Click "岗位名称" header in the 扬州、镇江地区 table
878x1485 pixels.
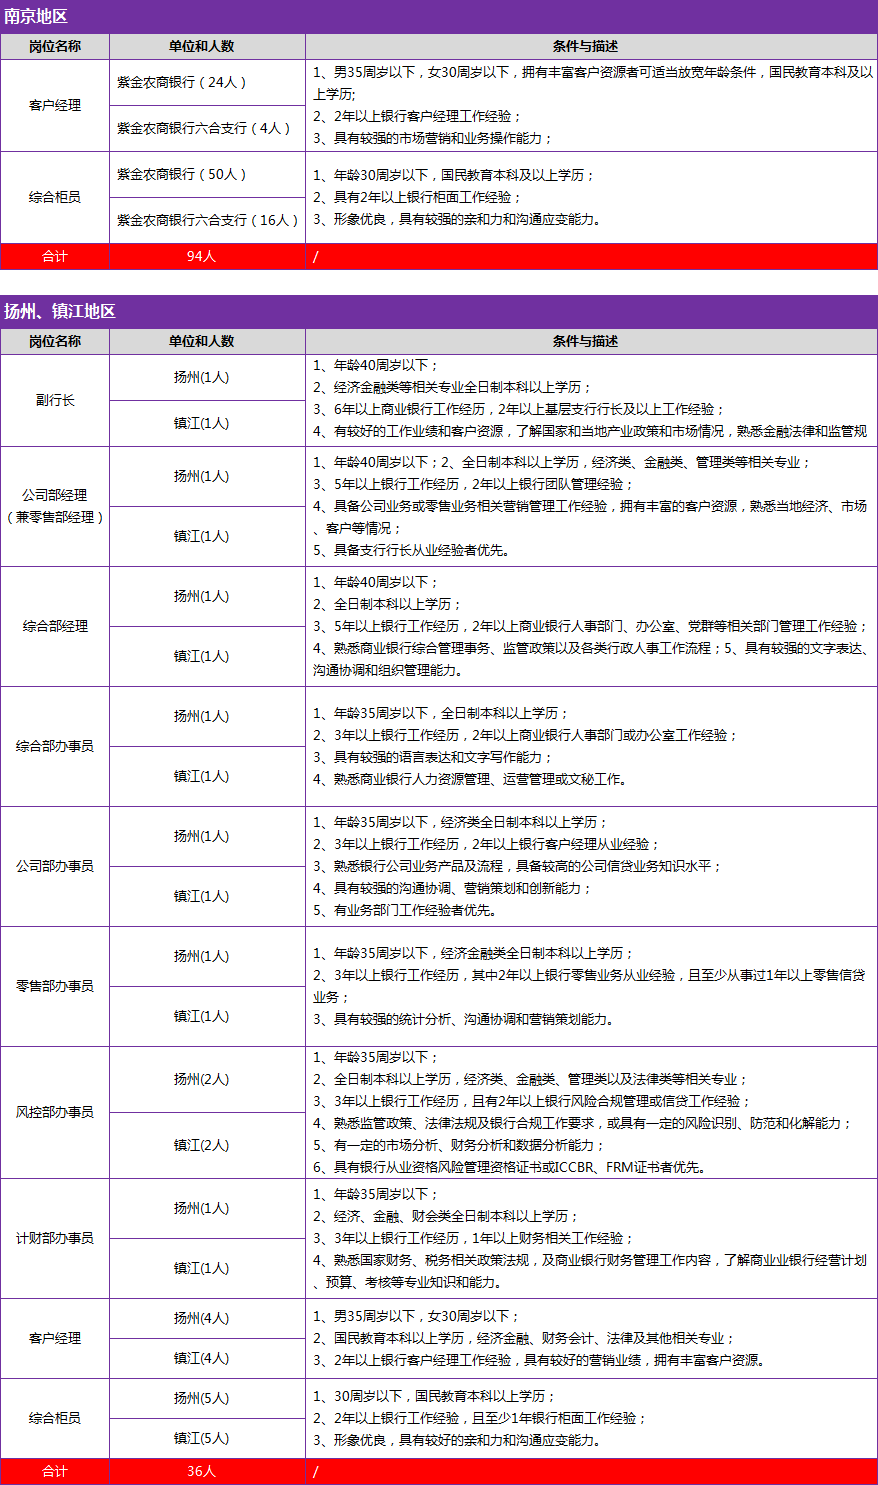[55, 341]
